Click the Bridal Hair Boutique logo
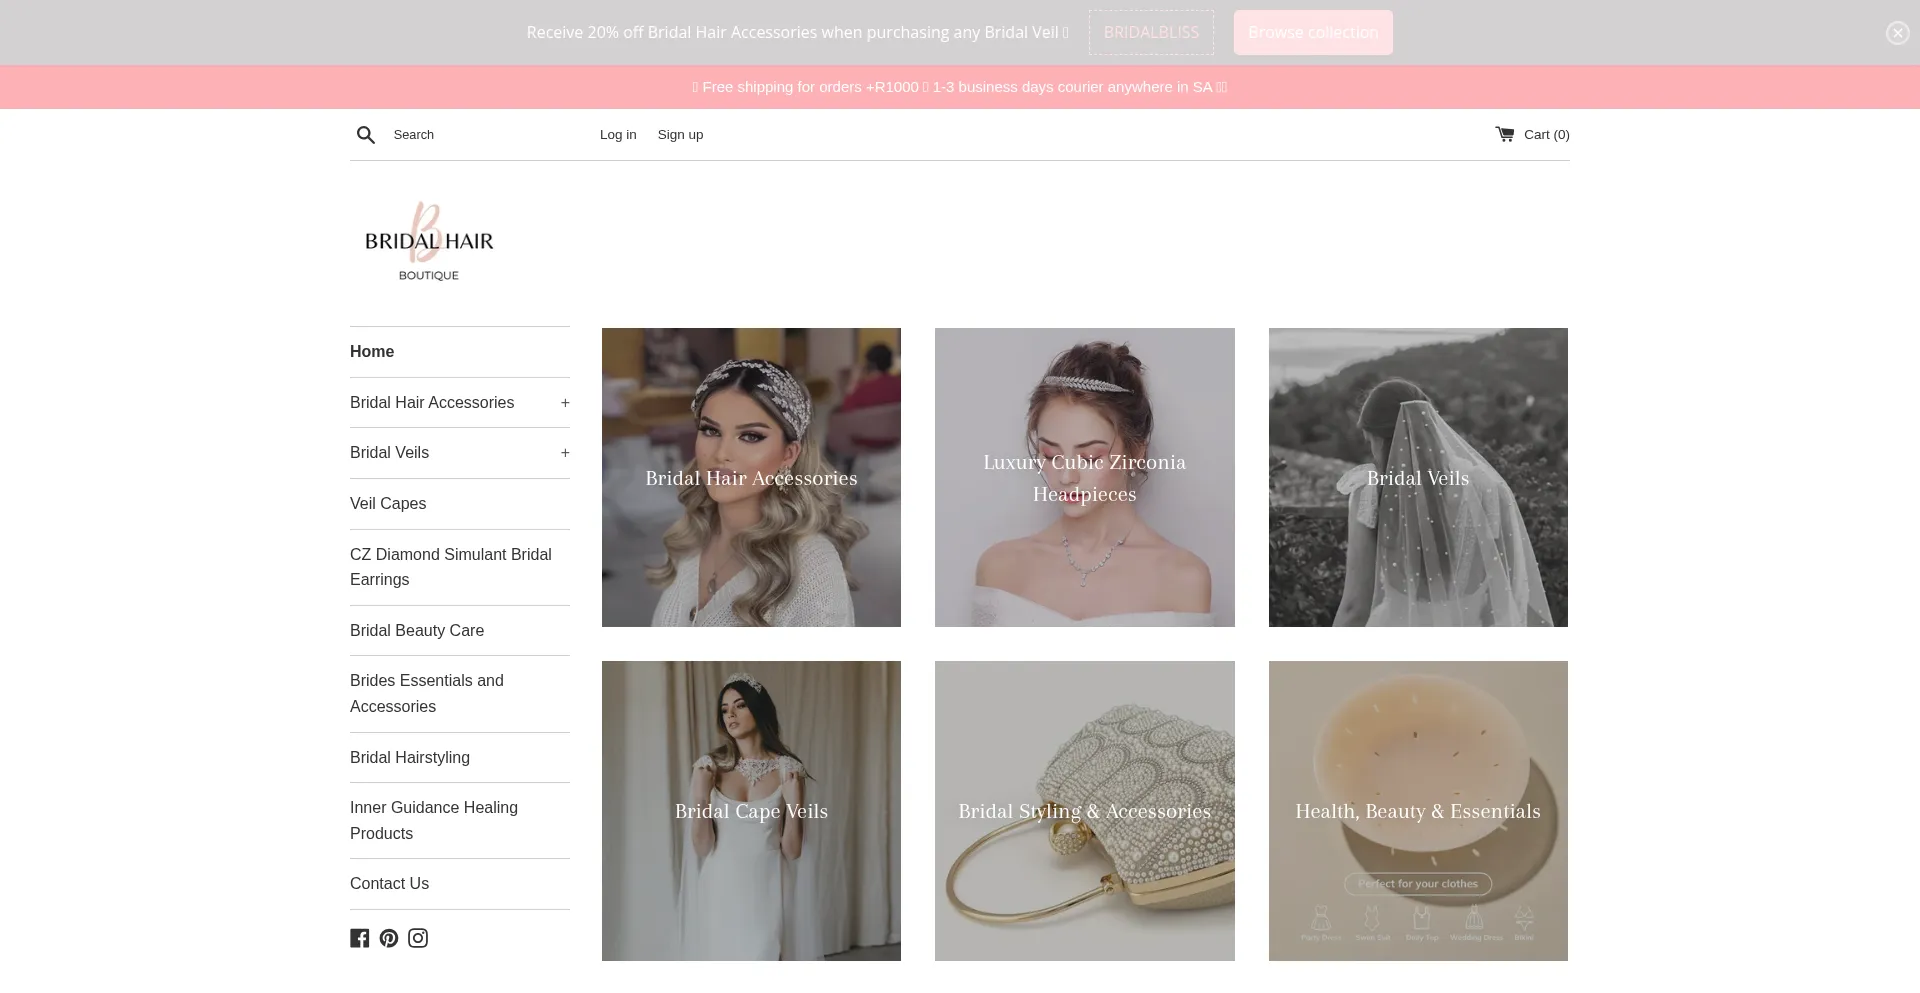Image resolution: width=1920 pixels, height=993 pixels. (429, 242)
